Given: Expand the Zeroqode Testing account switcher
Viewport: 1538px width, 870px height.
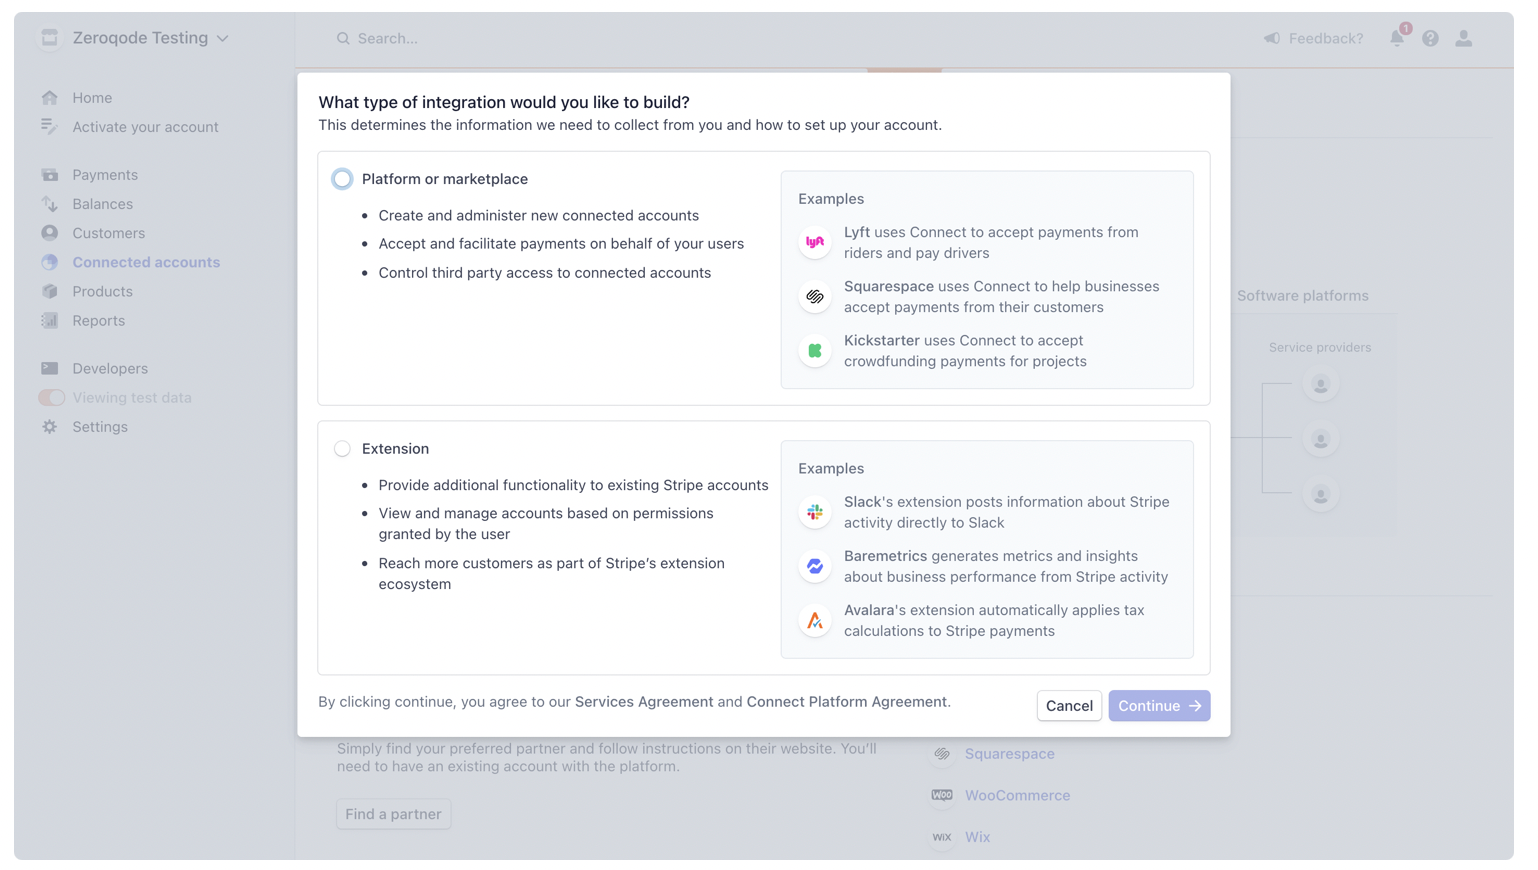Looking at the screenshot, I should [140, 38].
